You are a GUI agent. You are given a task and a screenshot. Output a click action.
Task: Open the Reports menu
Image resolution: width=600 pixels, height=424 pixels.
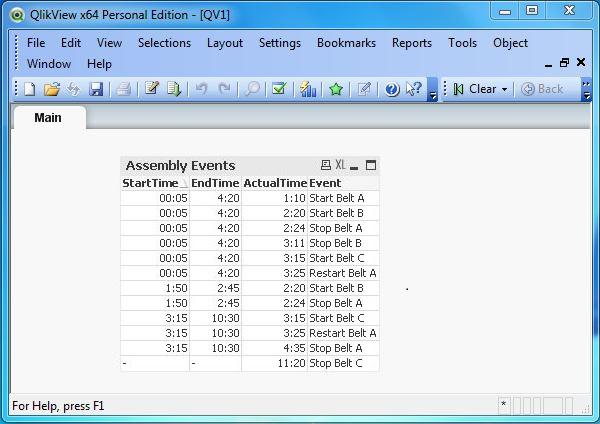click(x=412, y=43)
